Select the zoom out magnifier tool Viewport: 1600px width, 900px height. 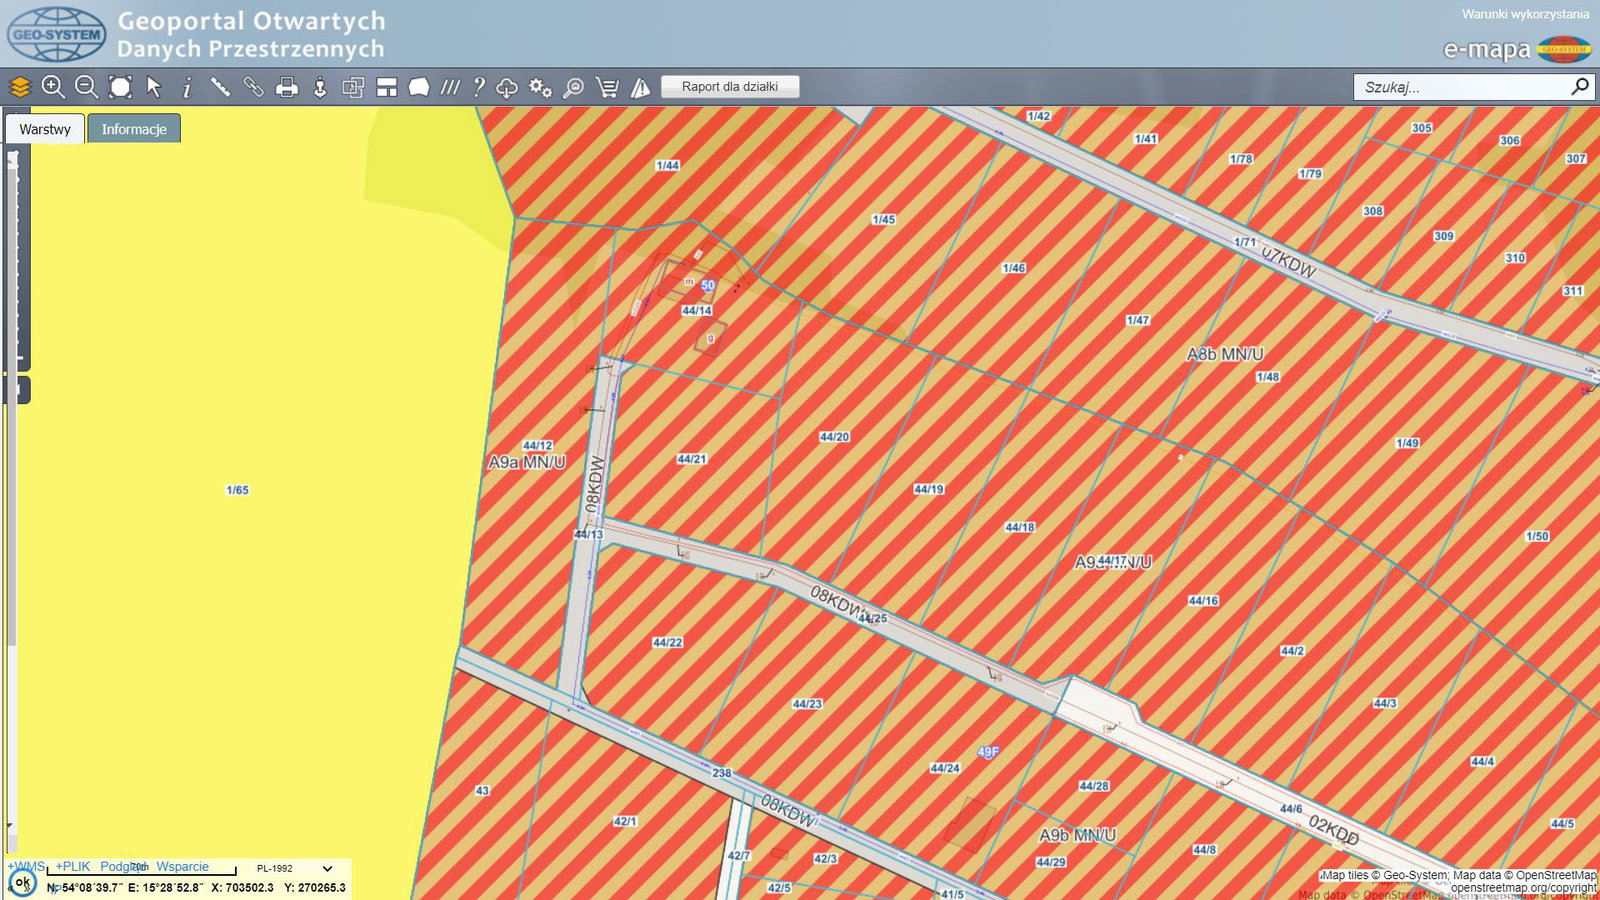pyautogui.click(x=87, y=87)
